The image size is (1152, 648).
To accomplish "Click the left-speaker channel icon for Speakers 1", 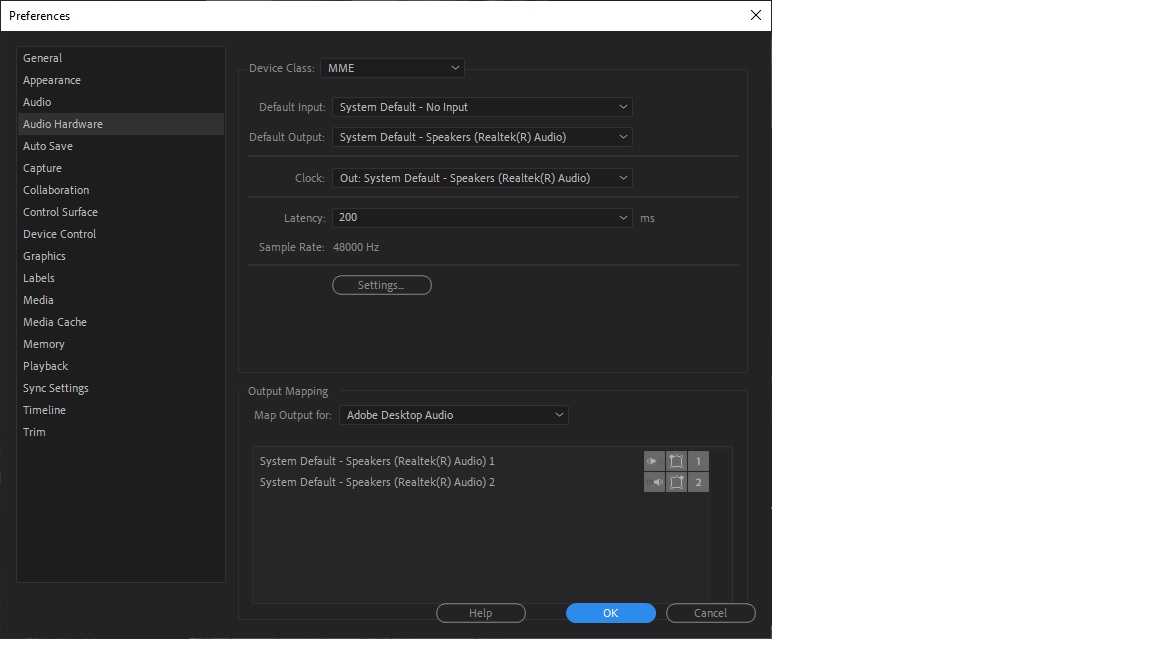I will coord(654,461).
